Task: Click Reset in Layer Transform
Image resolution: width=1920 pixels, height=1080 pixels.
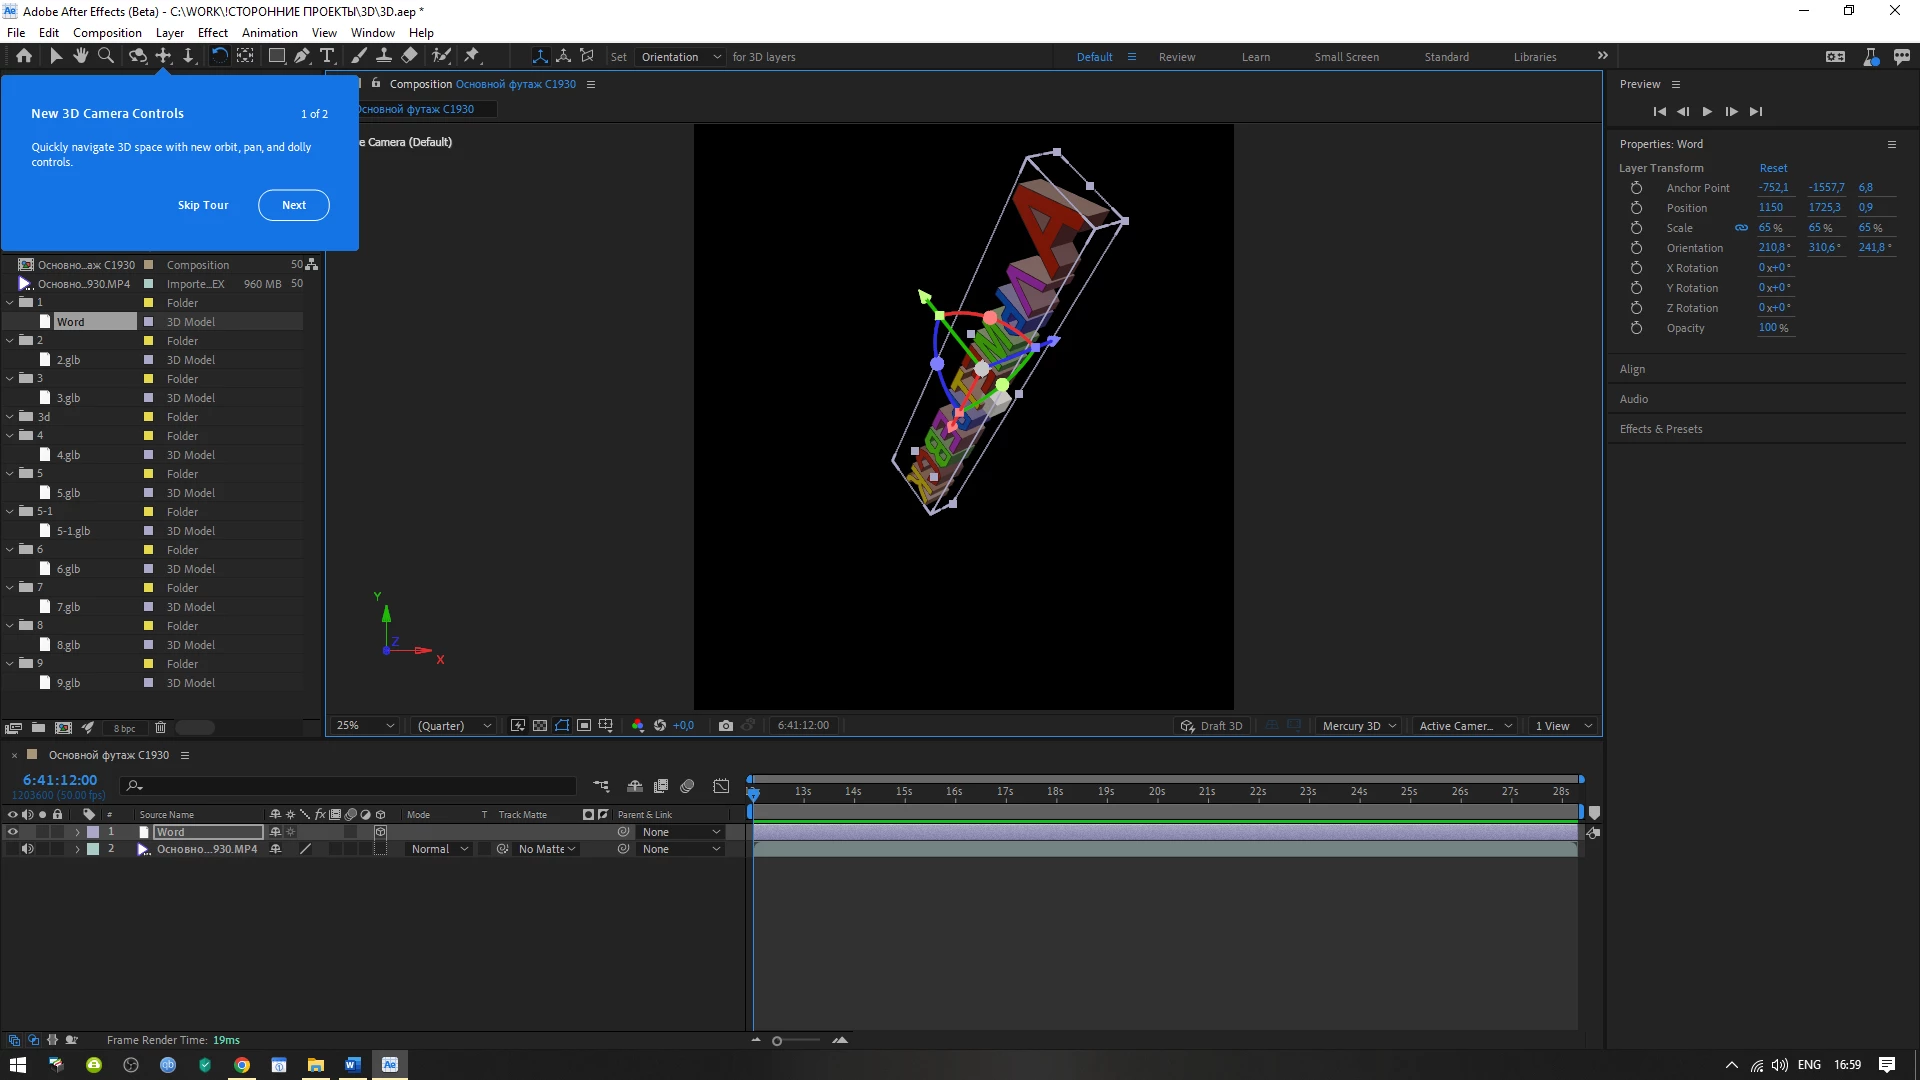Action: (x=1773, y=168)
